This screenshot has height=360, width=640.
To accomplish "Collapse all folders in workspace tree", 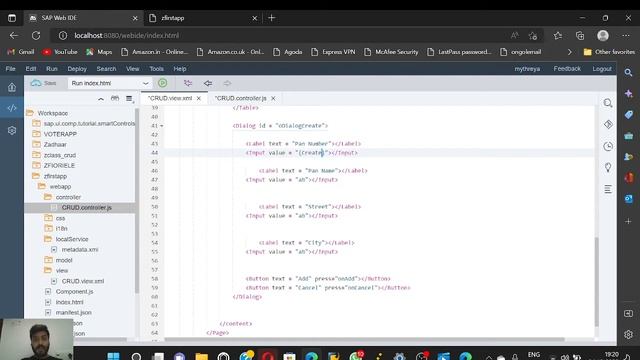I will pyautogui.click(x=101, y=99).
